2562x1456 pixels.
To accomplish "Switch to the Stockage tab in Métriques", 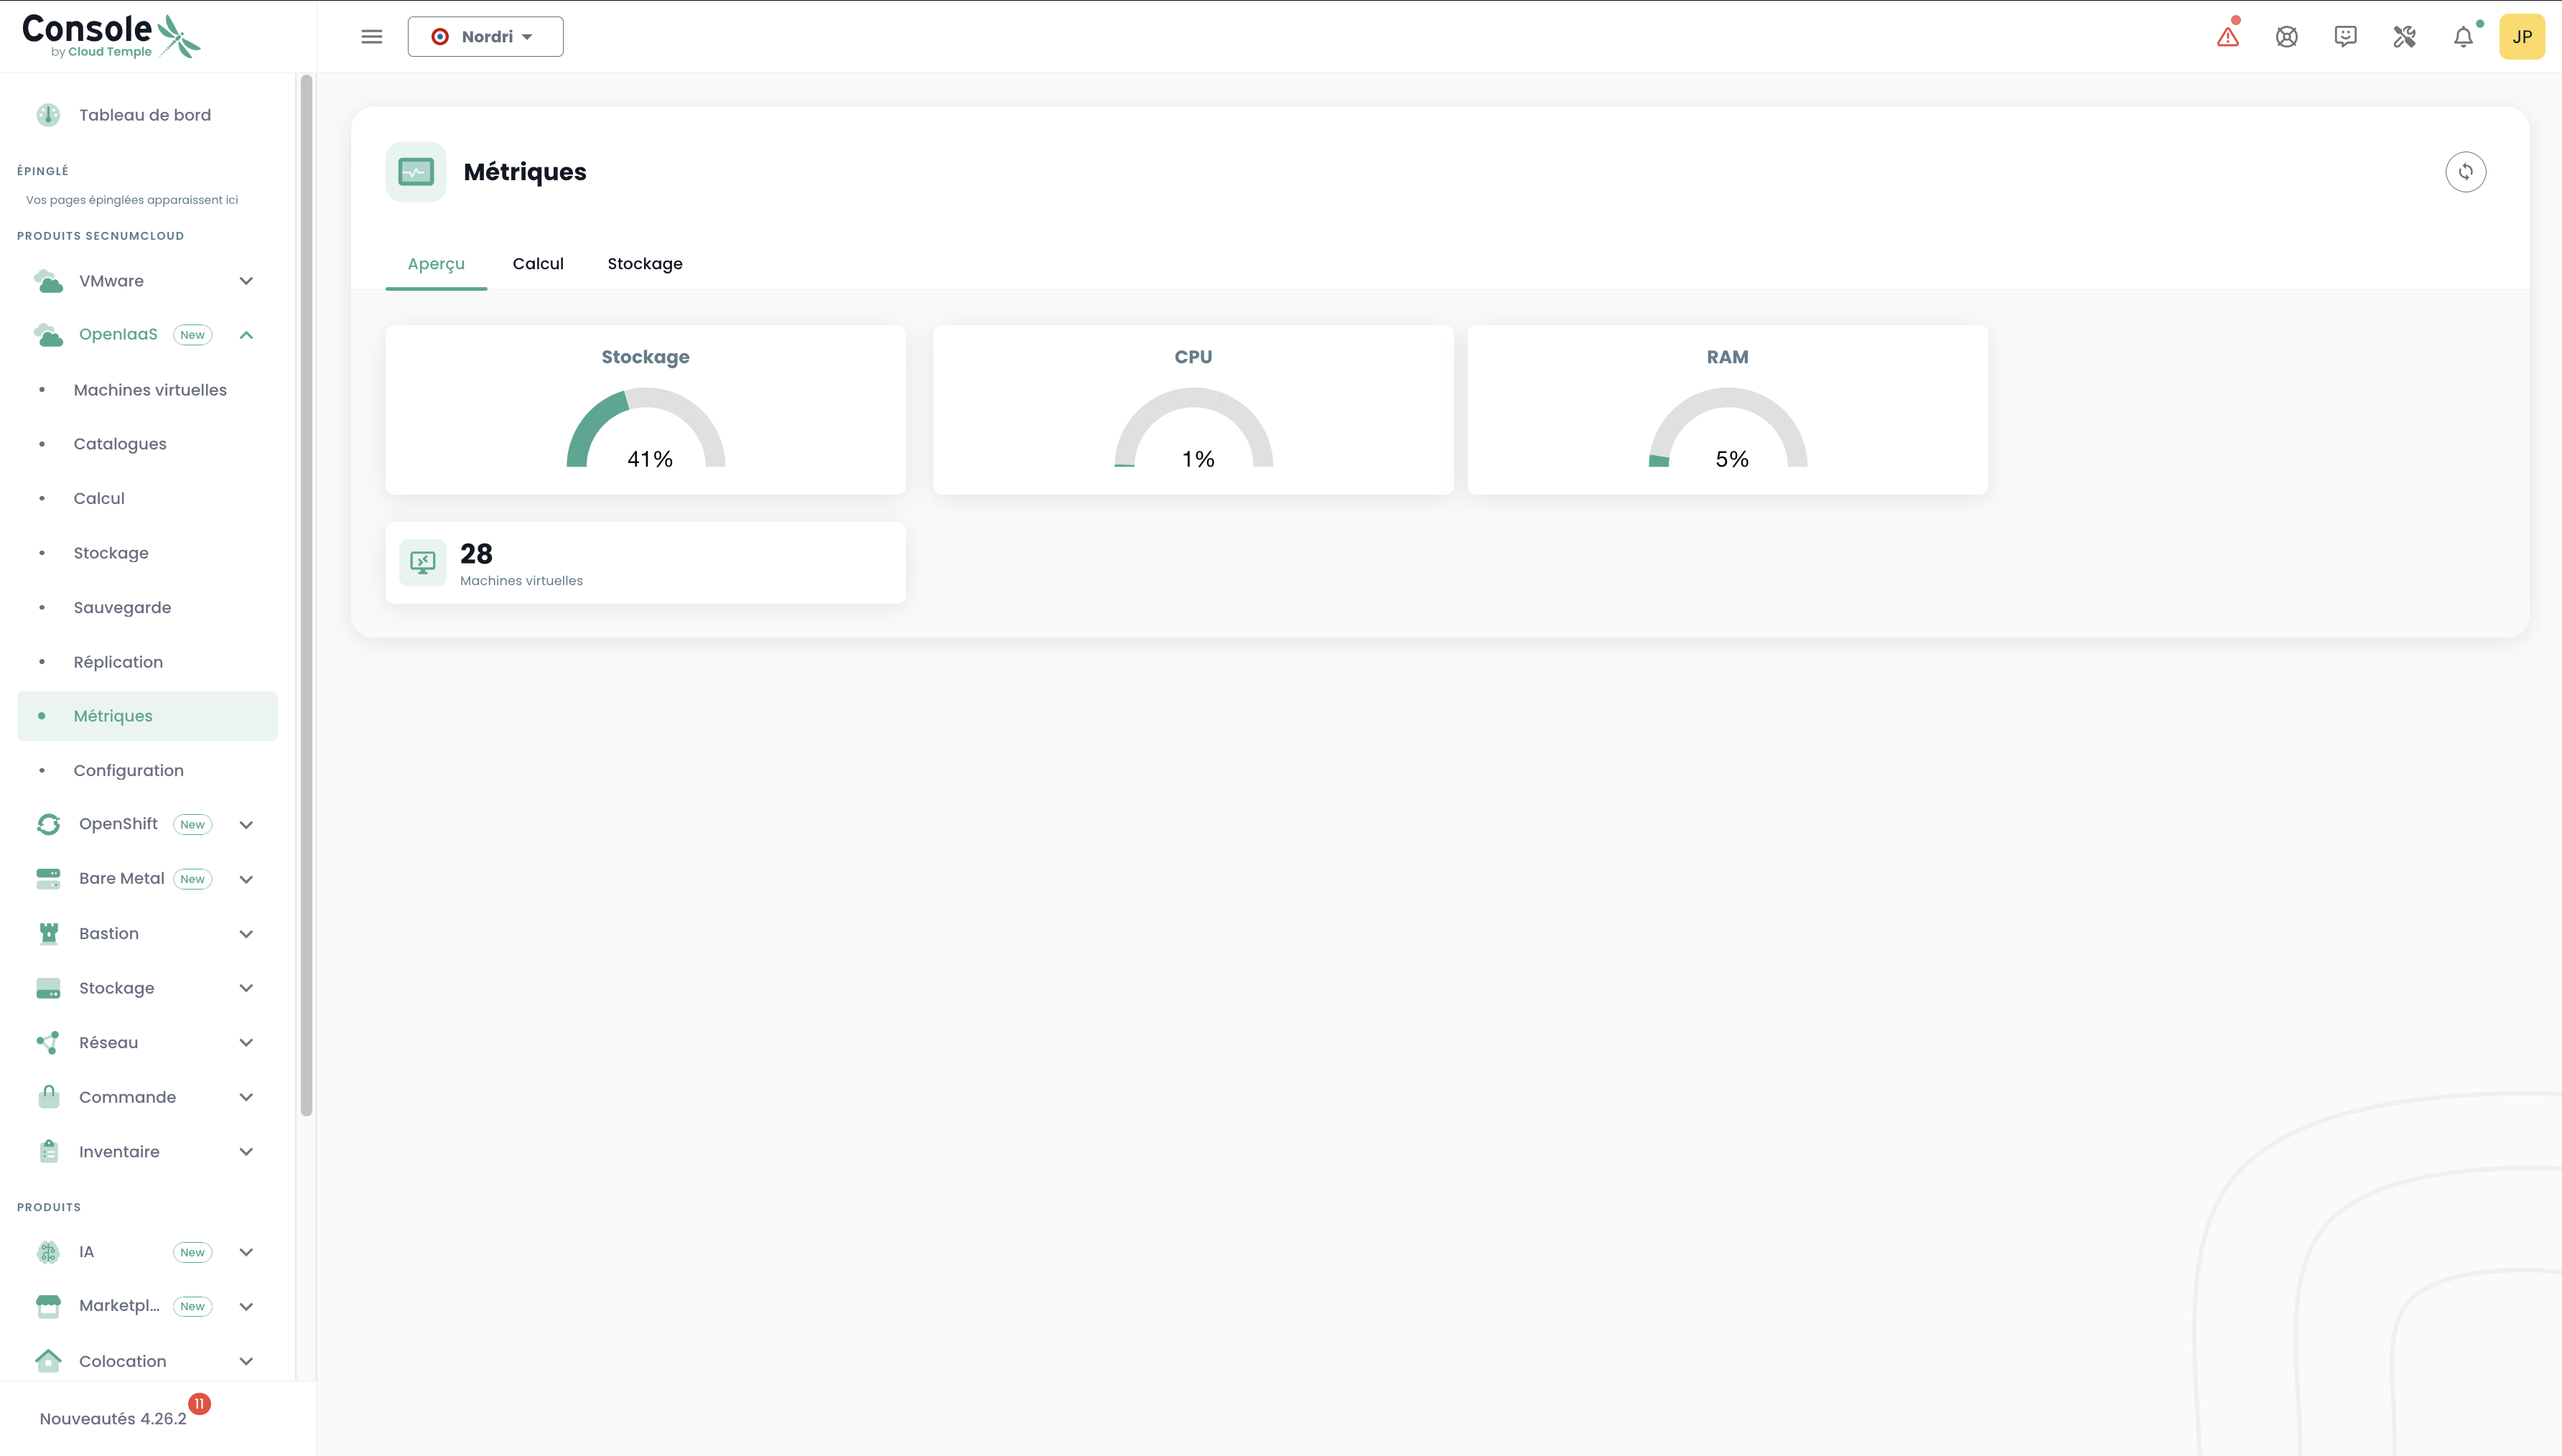I will [x=645, y=264].
